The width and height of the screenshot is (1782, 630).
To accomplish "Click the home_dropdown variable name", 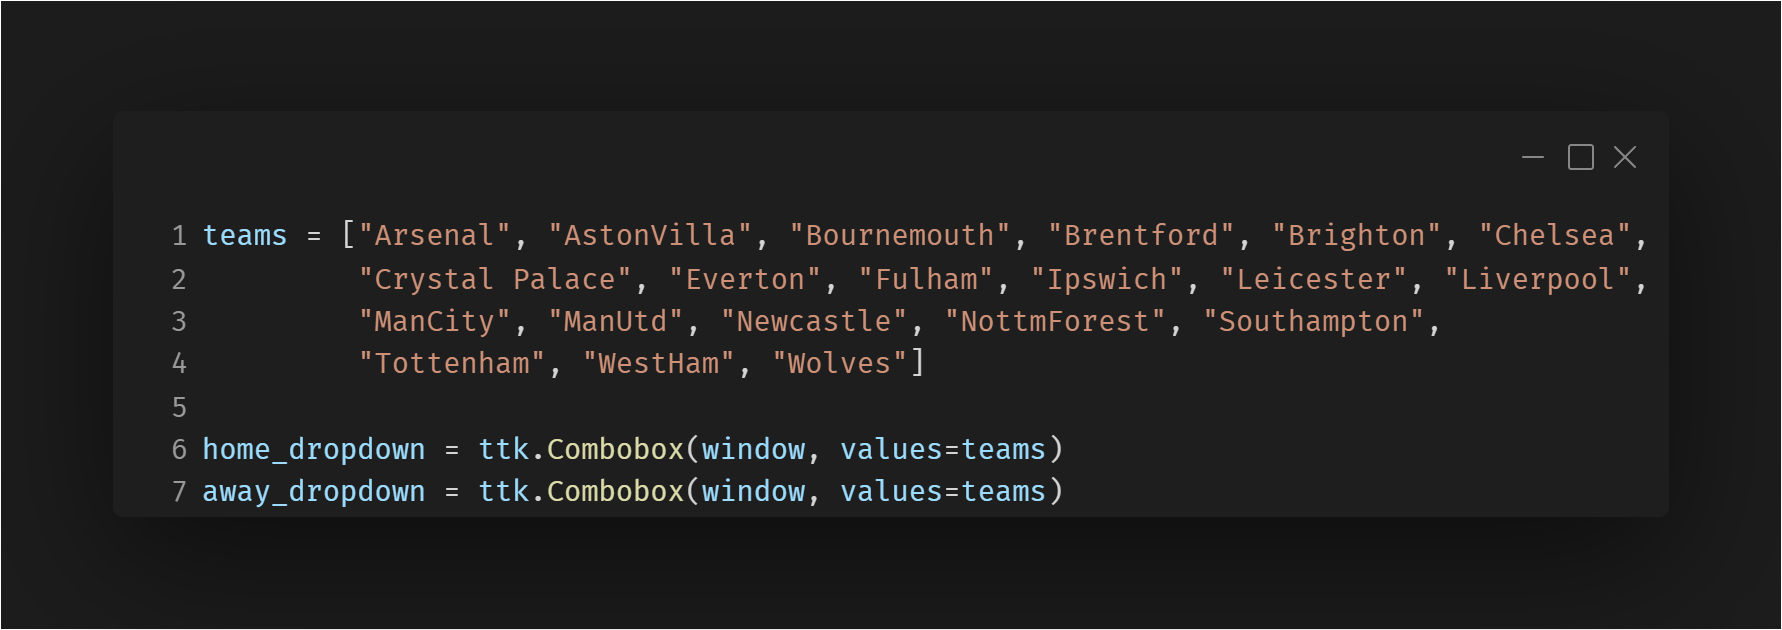I will [314, 450].
